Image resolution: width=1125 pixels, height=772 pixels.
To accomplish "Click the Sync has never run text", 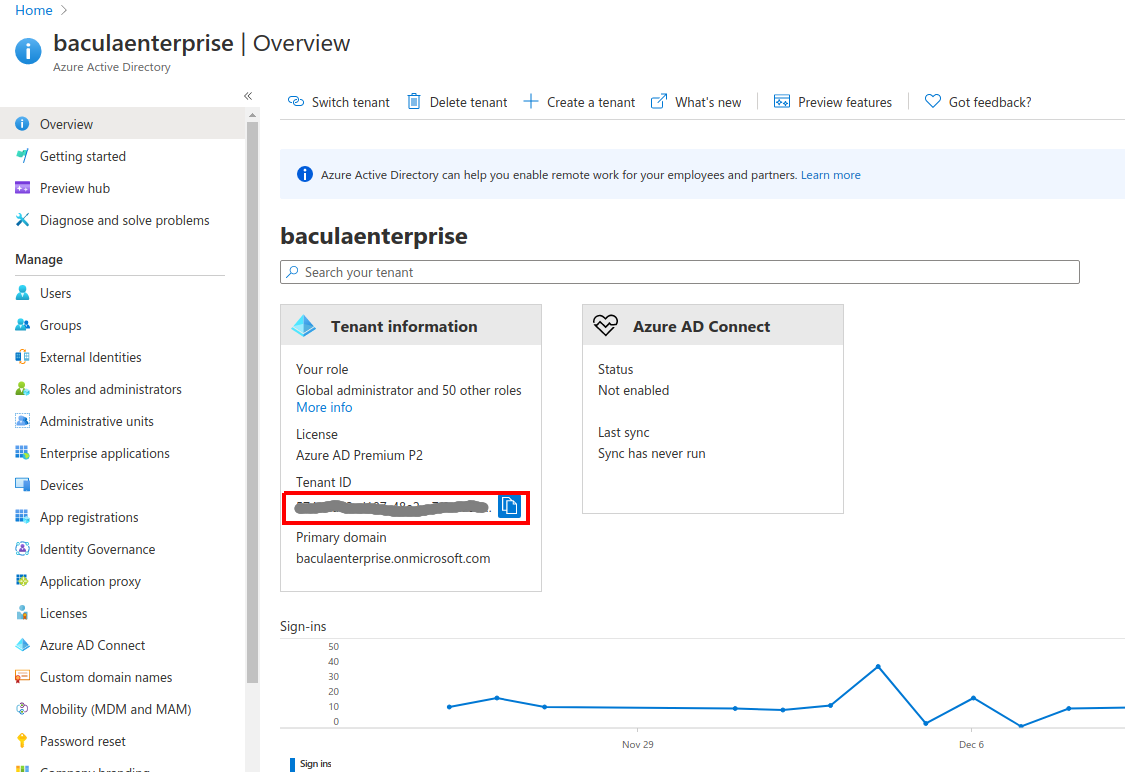I will tap(651, 453).
